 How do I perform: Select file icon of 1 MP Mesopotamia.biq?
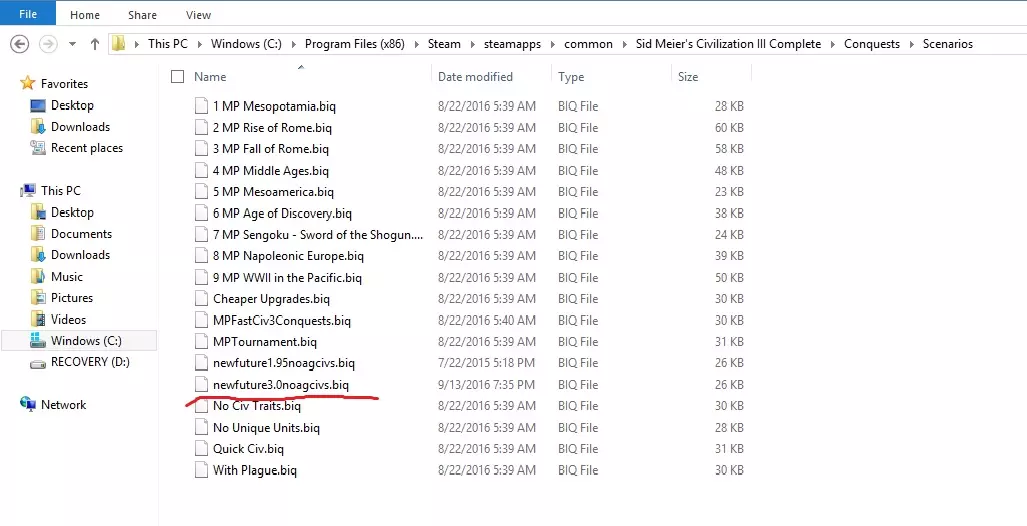pyautogui.click(x=201, y=106)
